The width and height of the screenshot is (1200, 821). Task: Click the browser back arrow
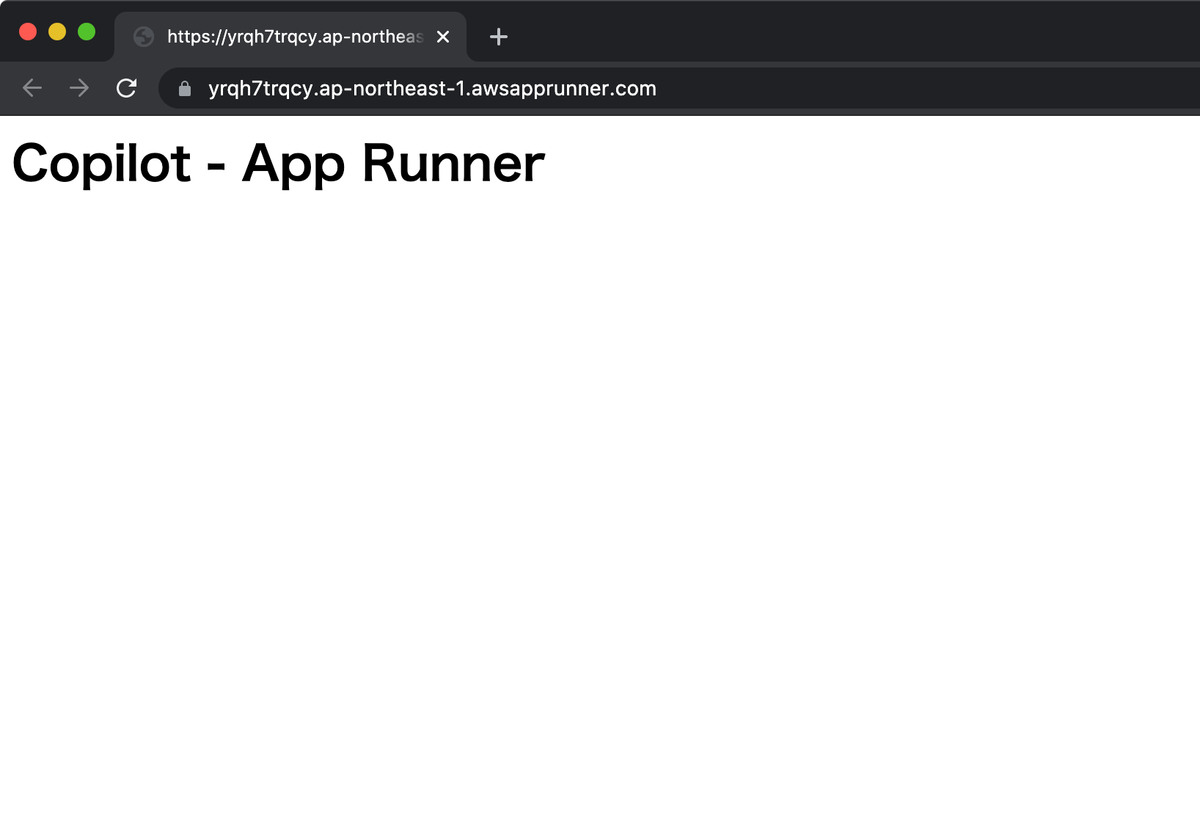click(x=32, y=89)
